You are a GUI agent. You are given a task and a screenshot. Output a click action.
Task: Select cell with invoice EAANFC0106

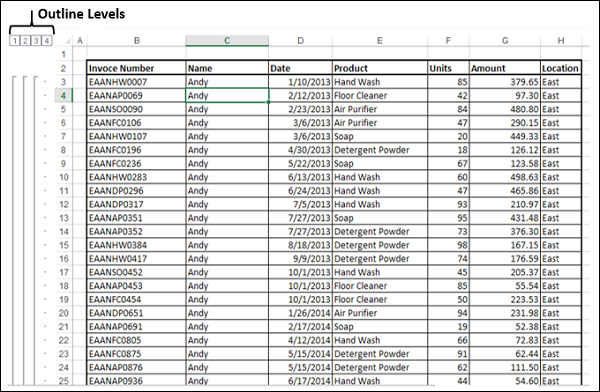[x=137, y=122]
